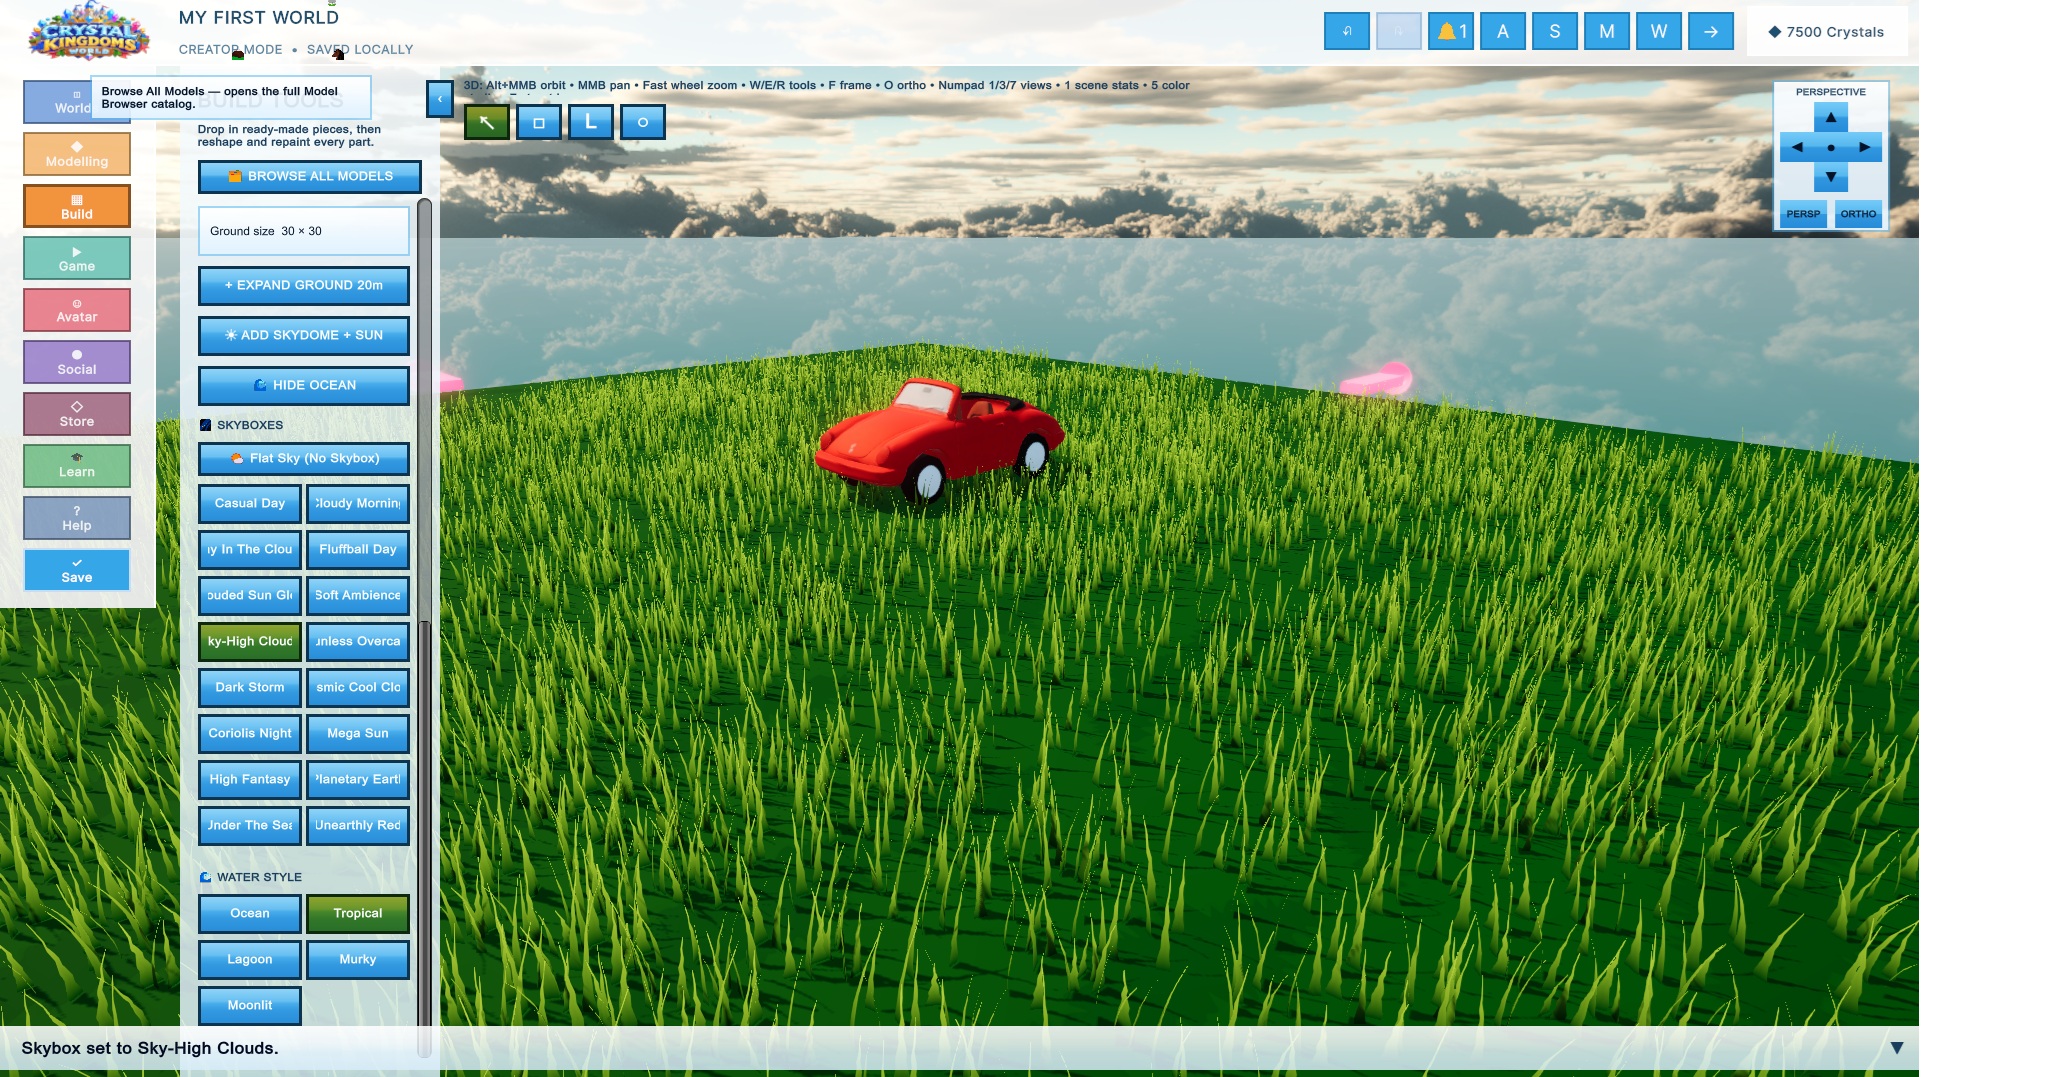The image size is (2048, 1077).
Task: Collapse the Build Tools side panel
Action: tap(439, 99)
